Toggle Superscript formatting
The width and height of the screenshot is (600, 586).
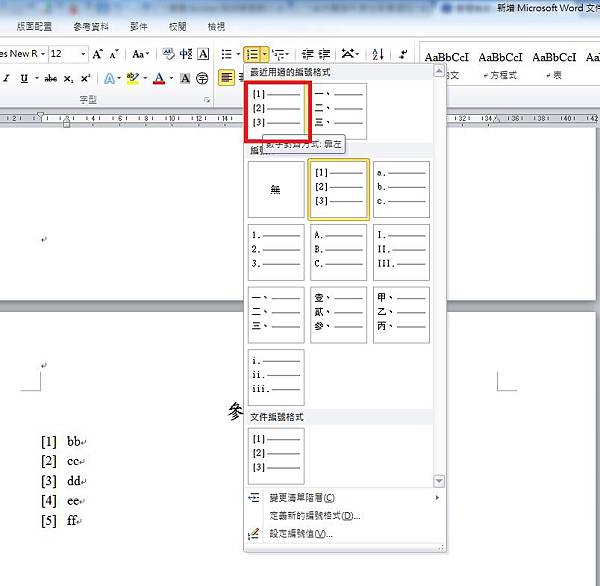pos(85,78)
